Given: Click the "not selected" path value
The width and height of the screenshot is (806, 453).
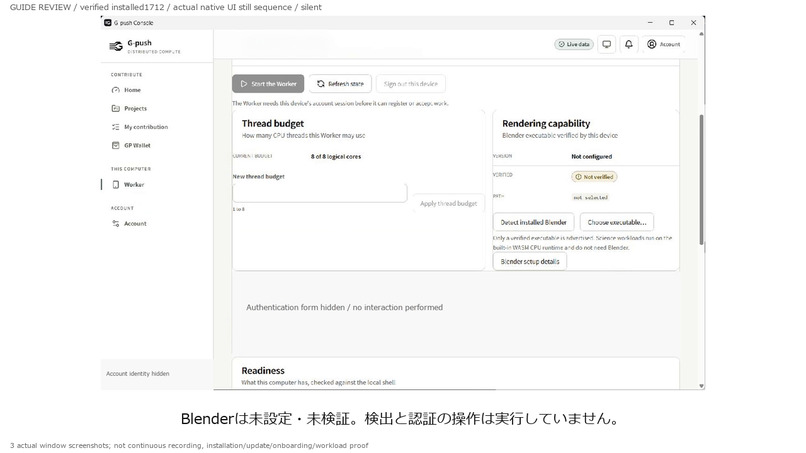Looking at the screenshot, I should (590, 197).
